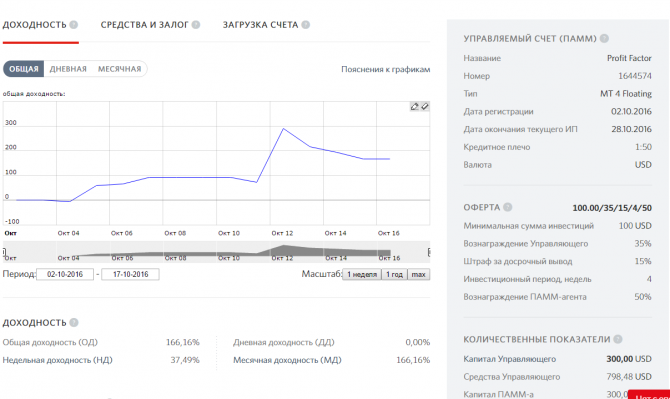Select Общая доходность value 166,16%
The width and height of the screenshot is (670, 399).
click(182, 342)
